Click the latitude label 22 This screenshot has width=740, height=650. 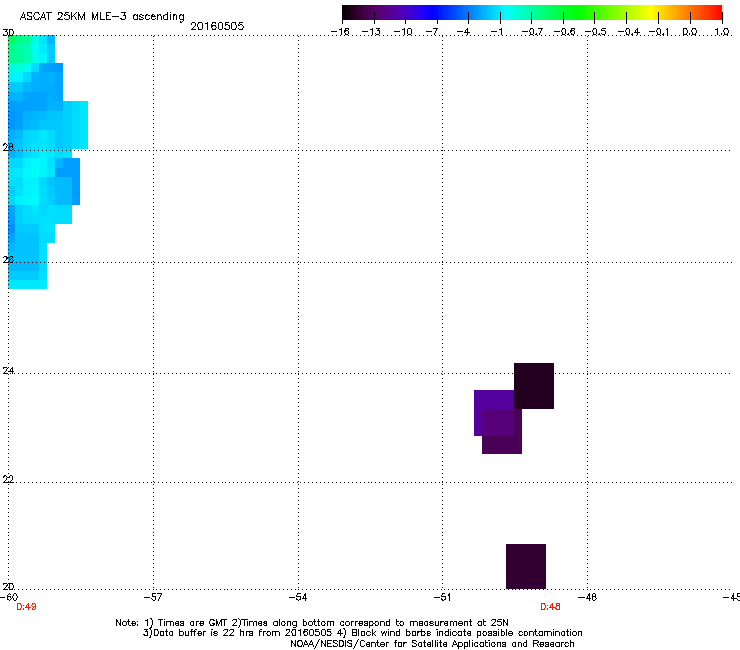point(8,479)
